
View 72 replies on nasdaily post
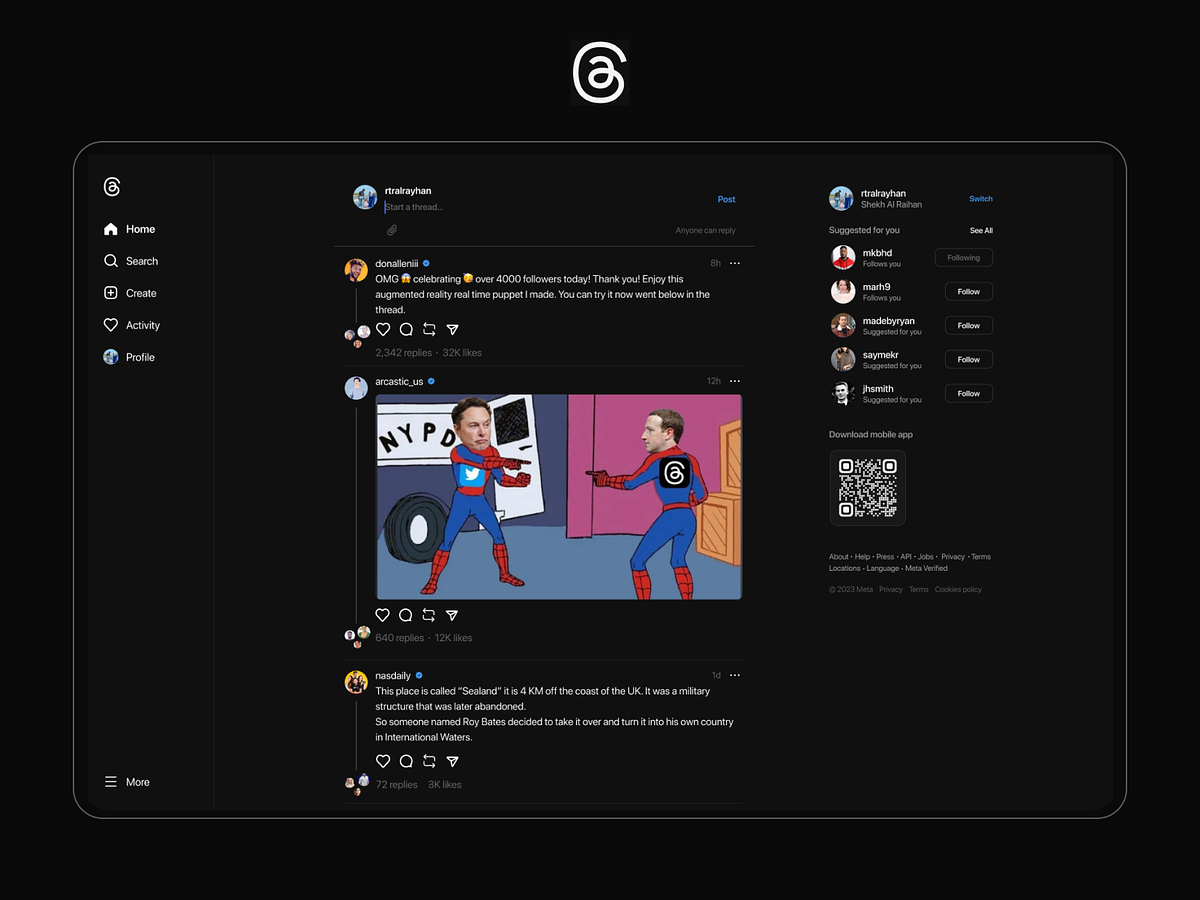pos(397,785)
